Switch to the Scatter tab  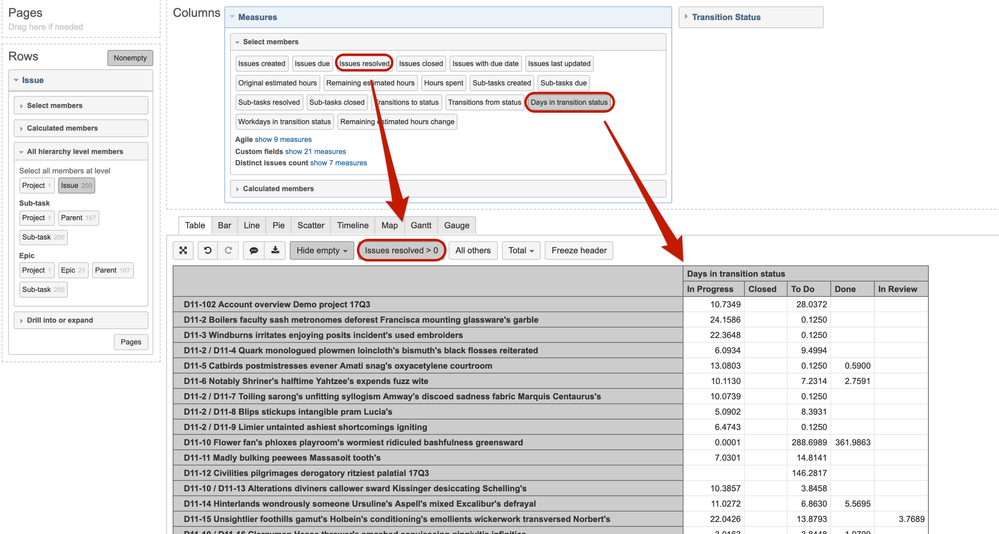coord(311,226)
